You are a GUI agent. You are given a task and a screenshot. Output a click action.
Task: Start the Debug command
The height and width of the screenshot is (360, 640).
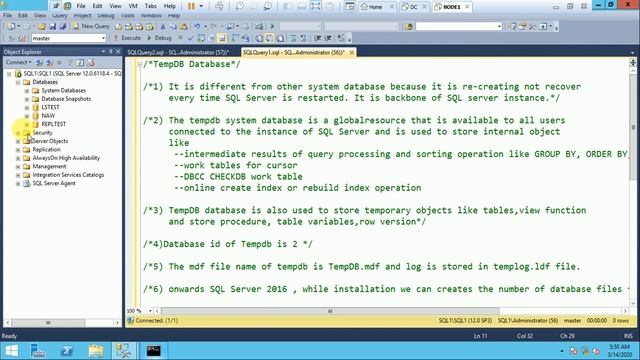coord(159,38)
